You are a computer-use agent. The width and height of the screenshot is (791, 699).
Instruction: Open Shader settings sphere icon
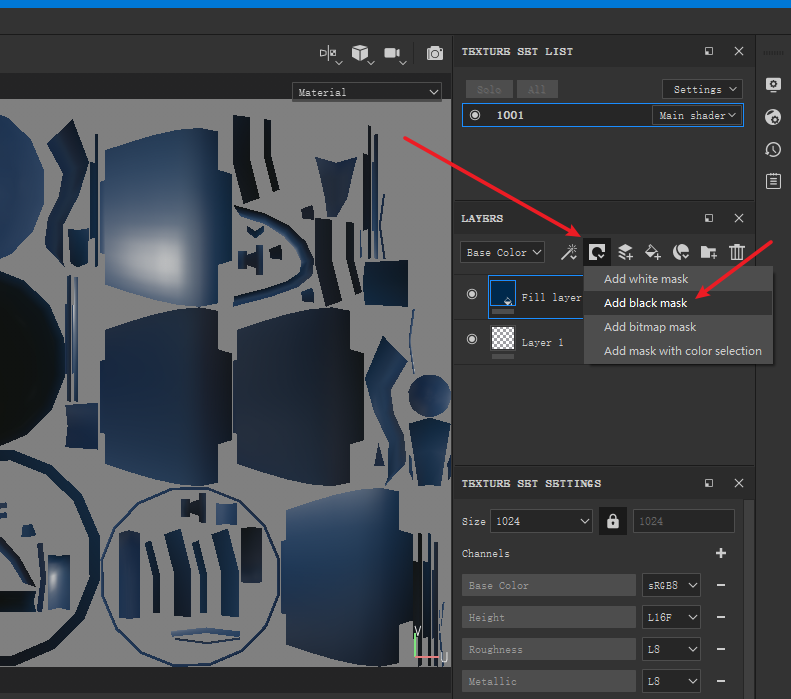point(773,118)
